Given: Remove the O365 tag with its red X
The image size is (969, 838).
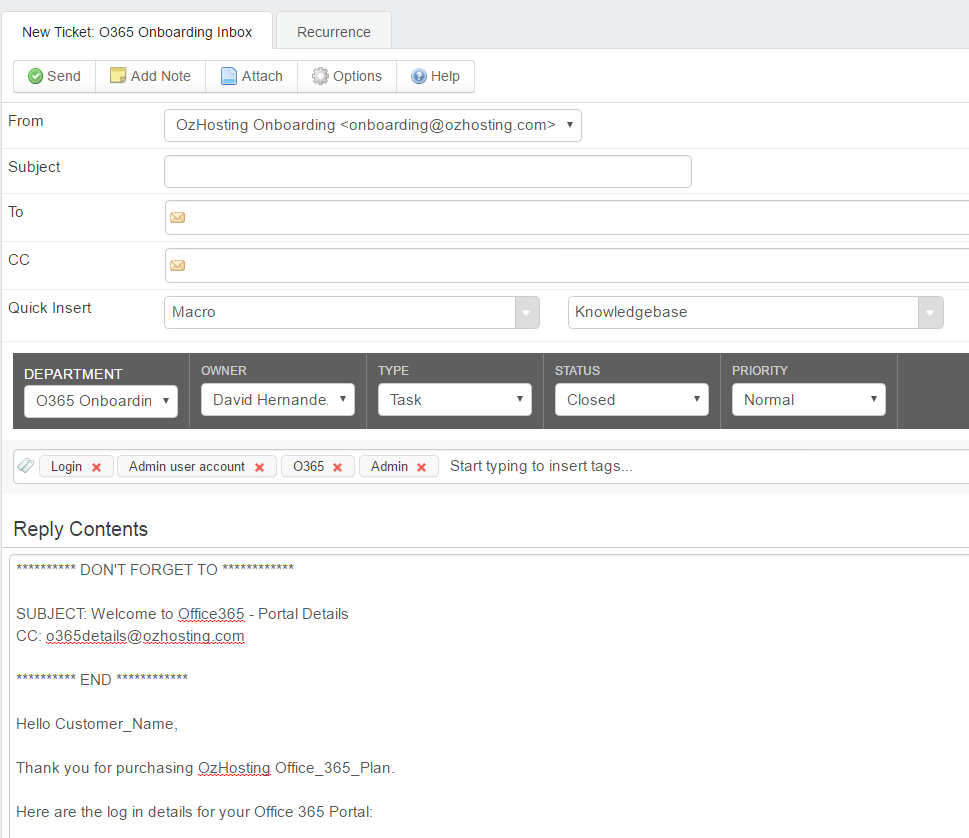Looking at the screenshot, I should pos(337,467).
